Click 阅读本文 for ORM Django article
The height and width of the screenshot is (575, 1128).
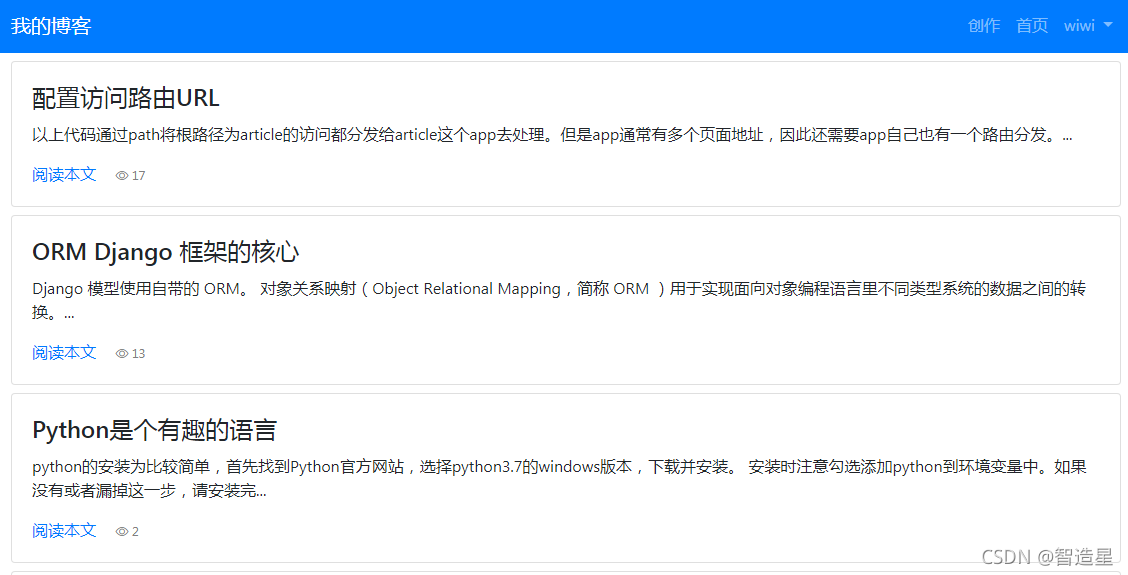tap(64, 353)
